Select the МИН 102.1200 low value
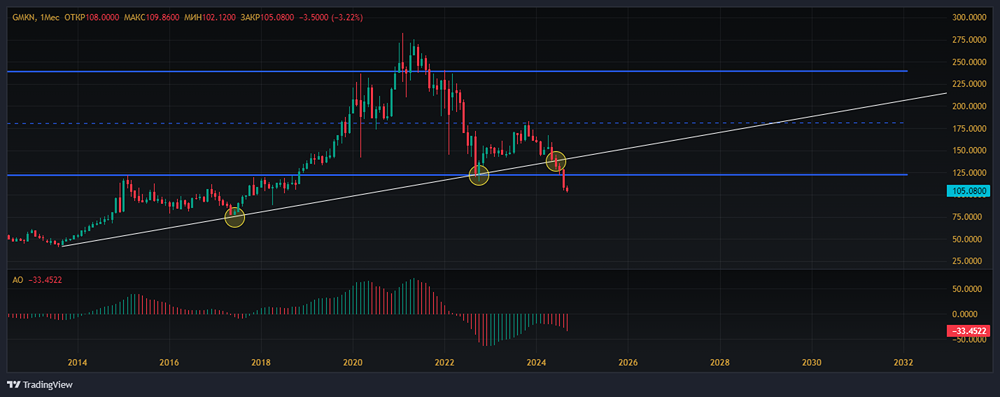1000x397 pixels. [209, 17]
